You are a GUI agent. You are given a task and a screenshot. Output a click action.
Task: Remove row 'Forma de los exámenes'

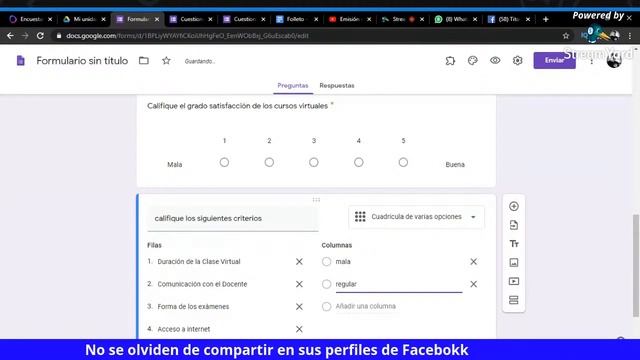pyautogui.click(x=299, y=307)
